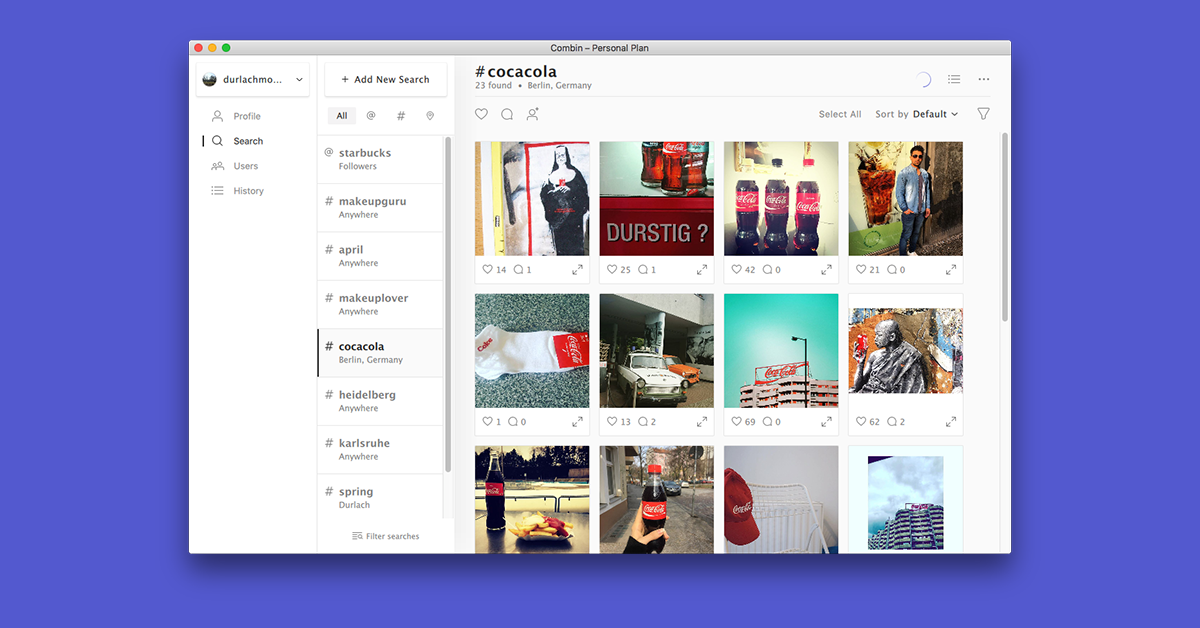Viewport: 1200px width, 628px height.
Task: Open the seated statue photo
Action: (906, 351)
